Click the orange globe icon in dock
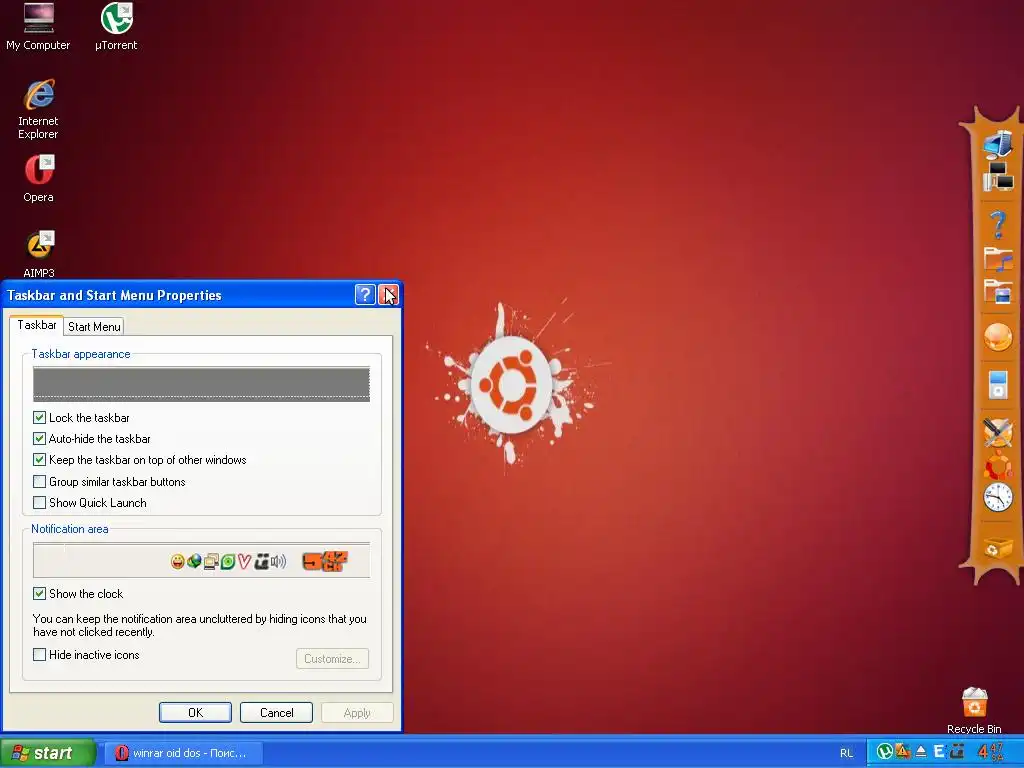 [998, 338]
